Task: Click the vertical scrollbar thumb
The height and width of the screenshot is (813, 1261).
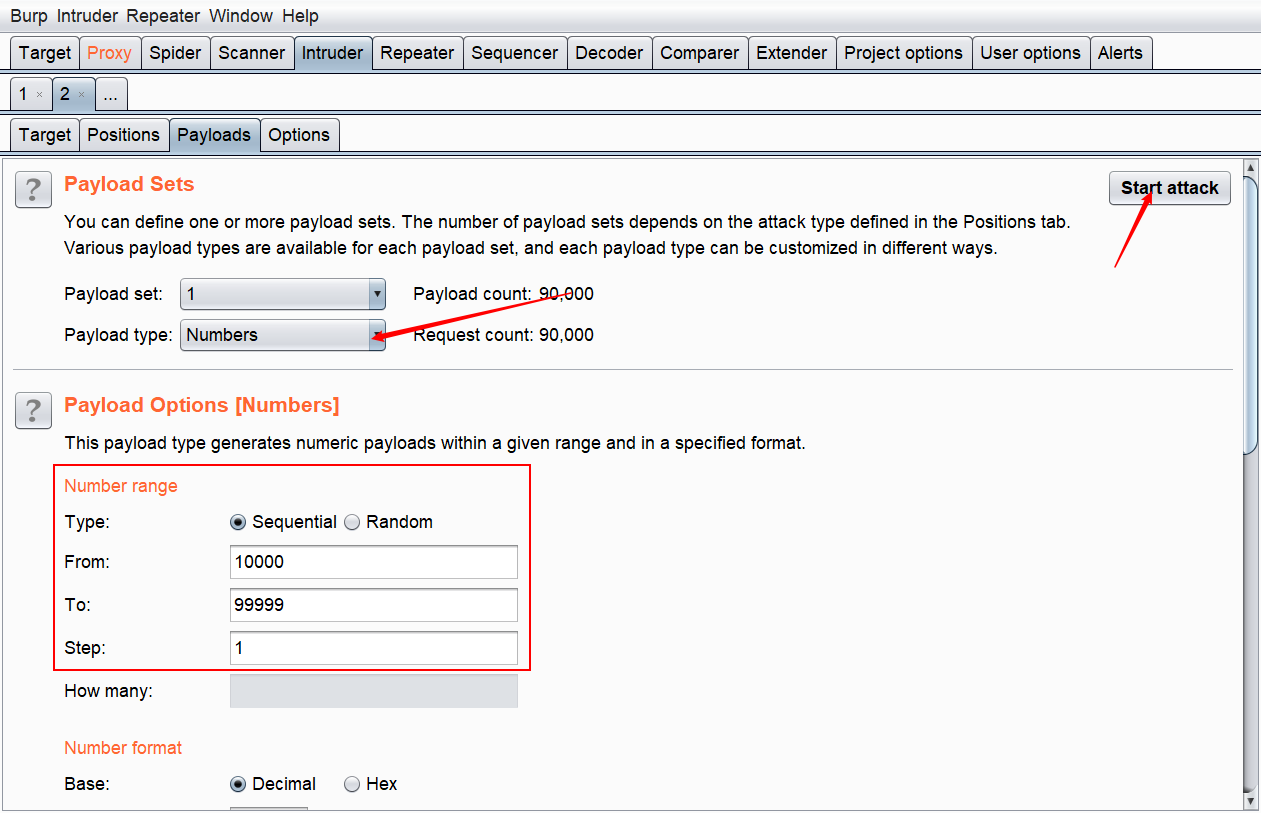Action: [1250, 315]
